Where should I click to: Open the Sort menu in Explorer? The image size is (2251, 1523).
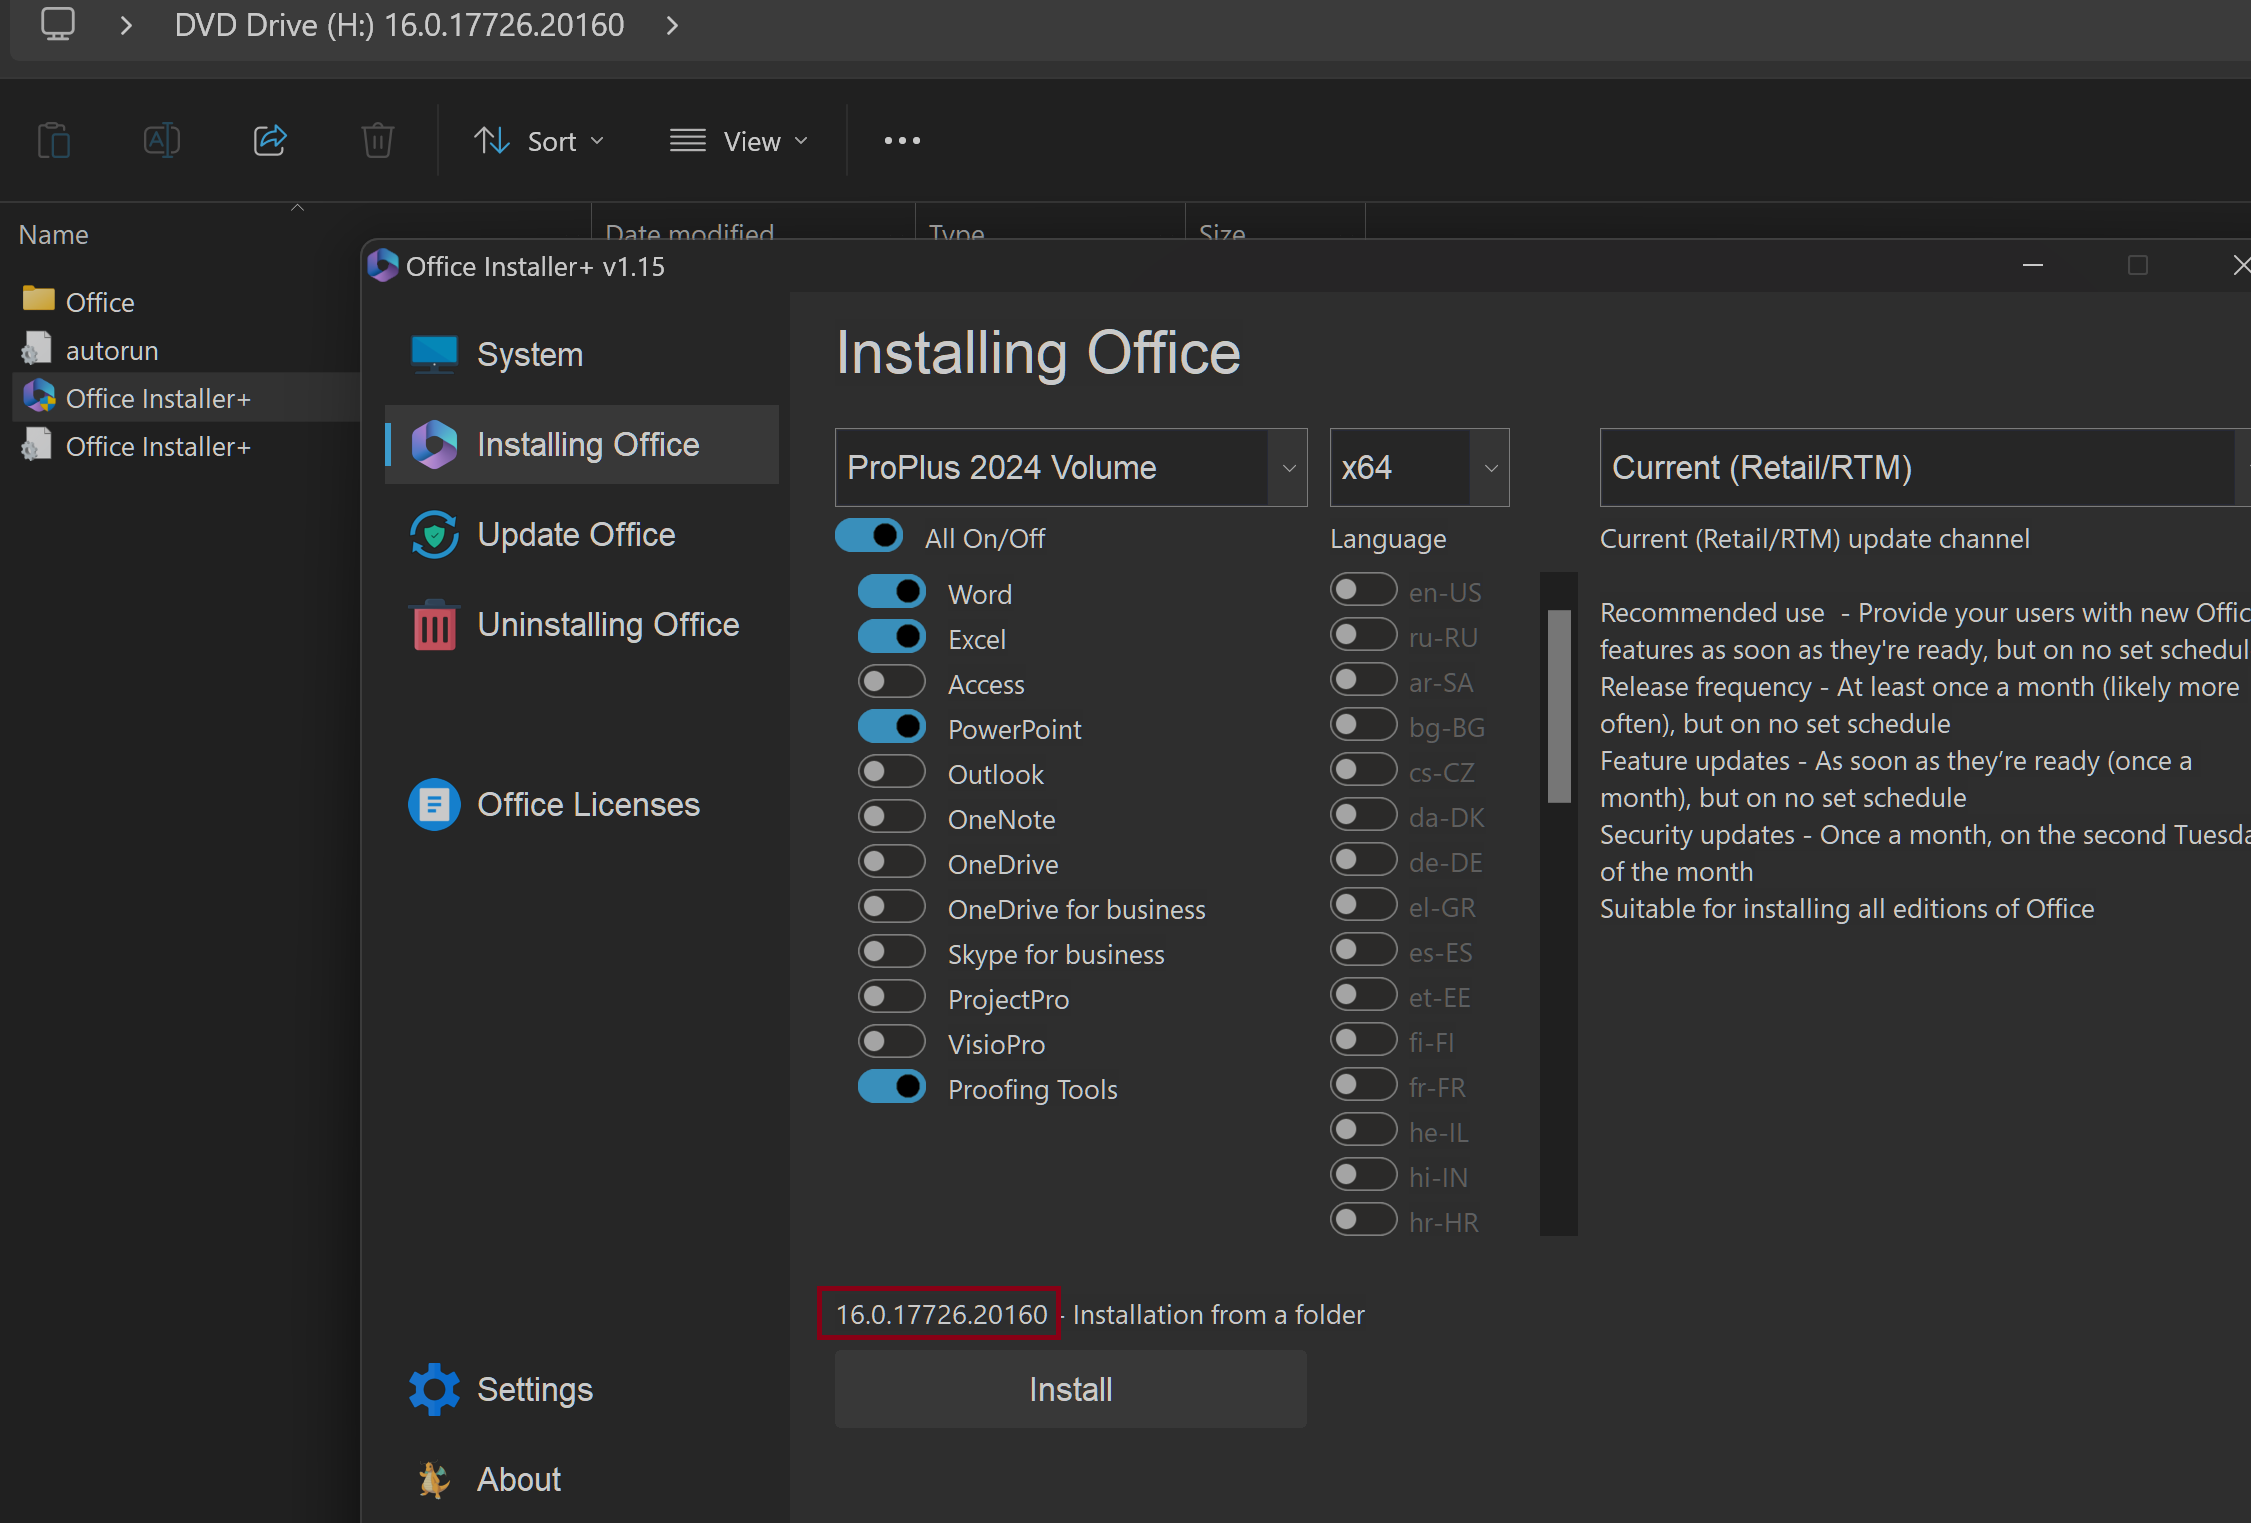pos(540,141)
